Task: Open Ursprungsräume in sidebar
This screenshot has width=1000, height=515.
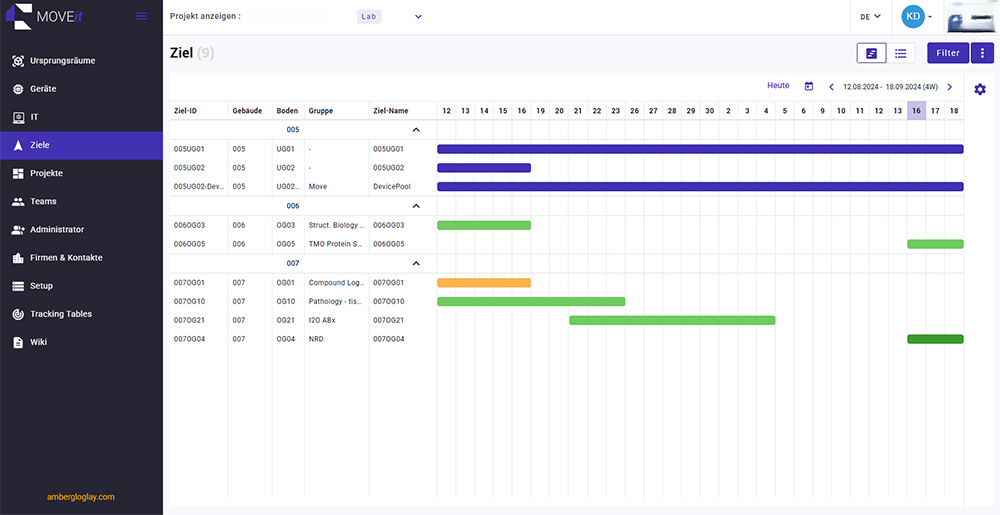Action: pyautogui.click(x=62, y=61)
